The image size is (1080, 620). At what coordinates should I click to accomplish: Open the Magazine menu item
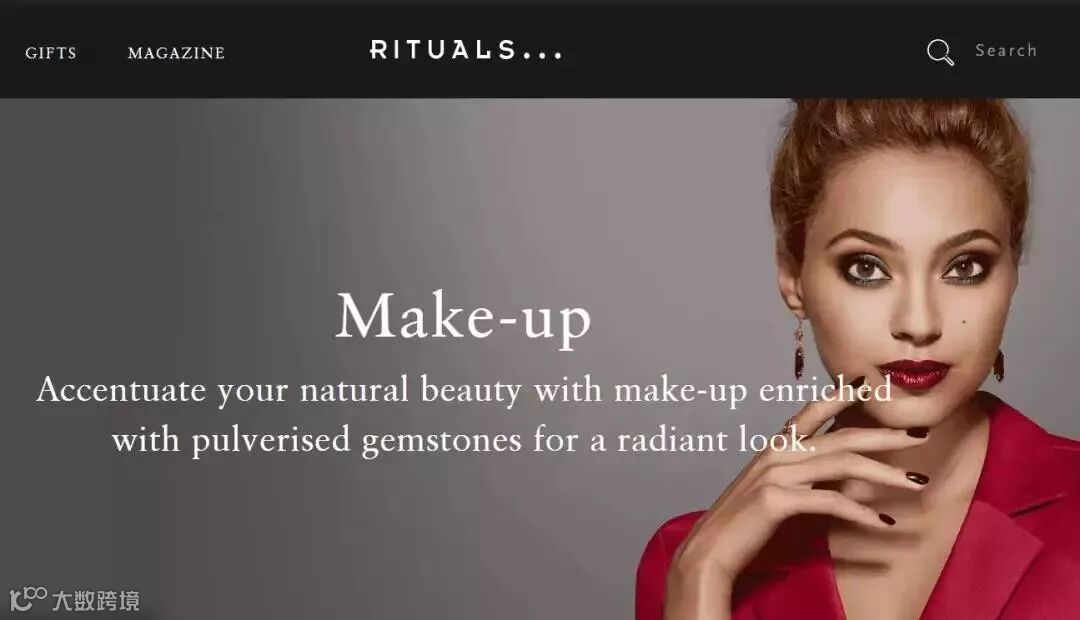[x=176, y=53]
